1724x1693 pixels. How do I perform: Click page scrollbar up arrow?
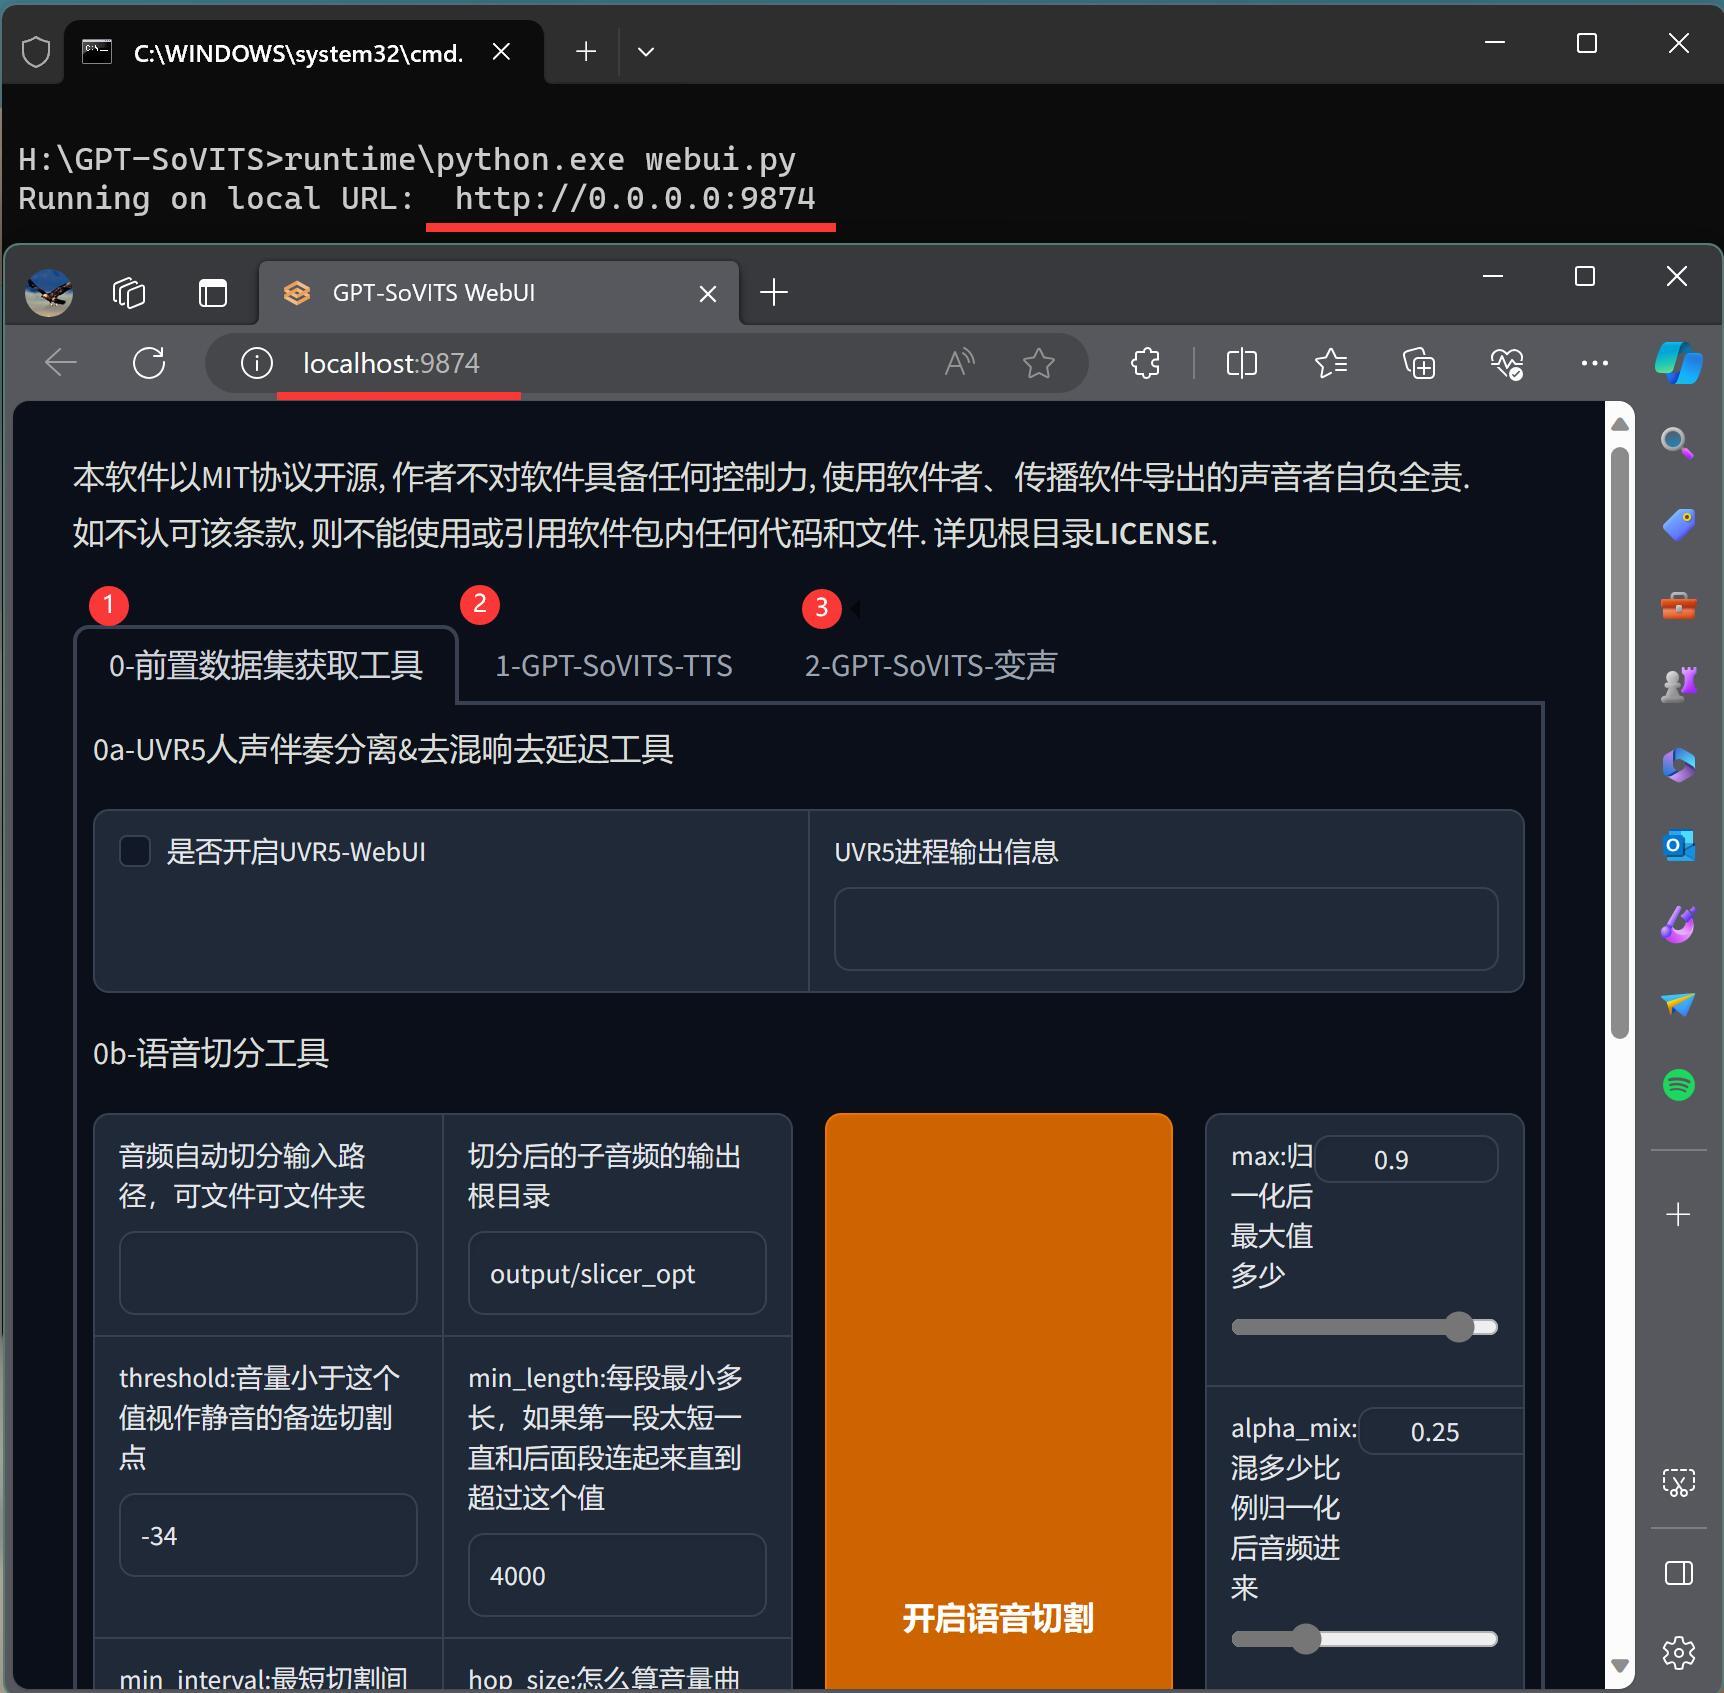(1620, 424)
